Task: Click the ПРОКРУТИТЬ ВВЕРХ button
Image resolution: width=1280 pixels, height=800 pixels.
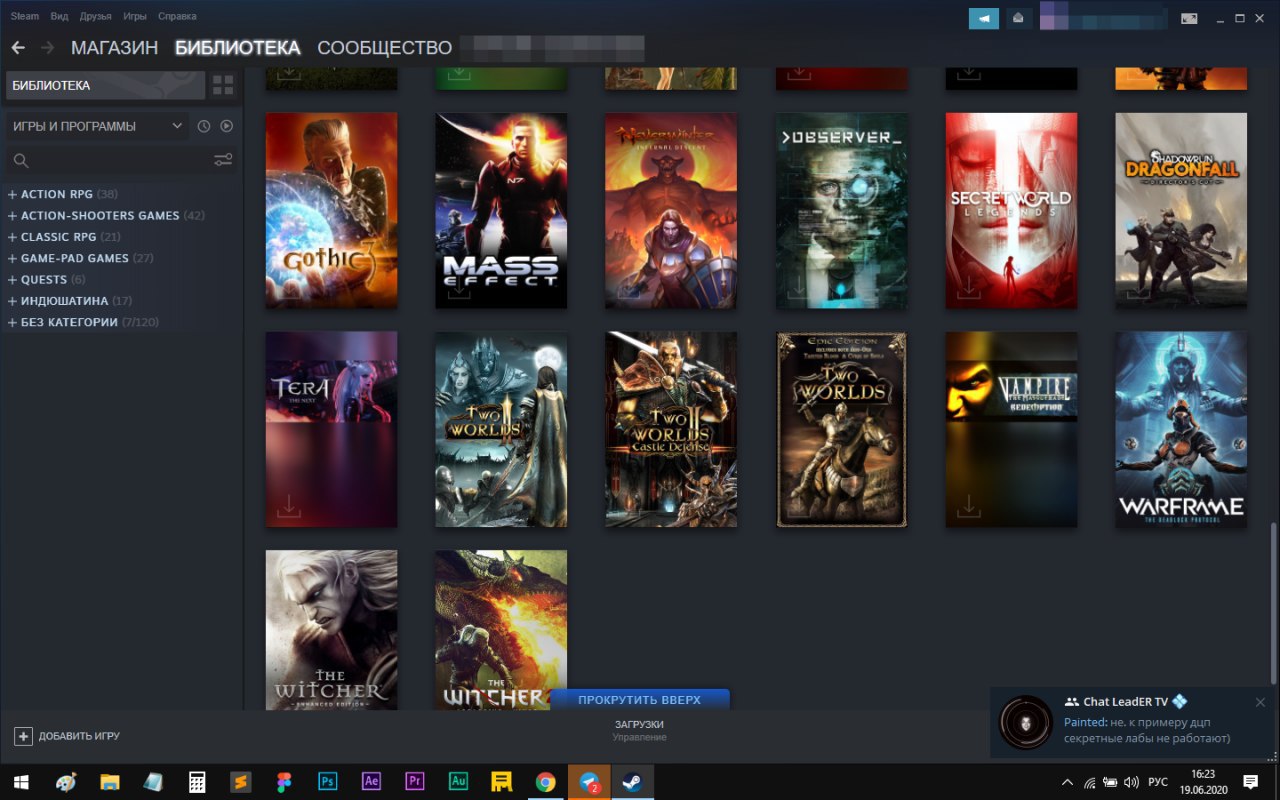Action: point(640,699)
